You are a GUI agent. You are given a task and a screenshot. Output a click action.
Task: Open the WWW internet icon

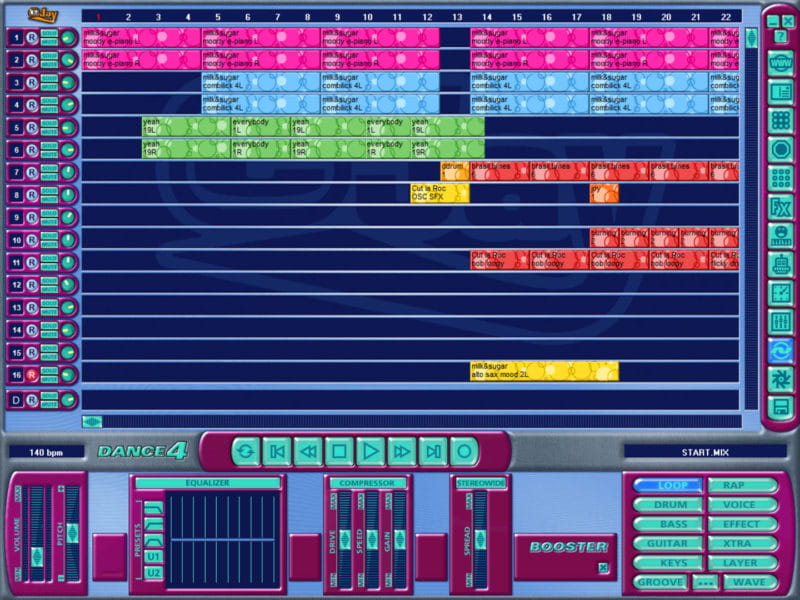click(x=781, y=63)
